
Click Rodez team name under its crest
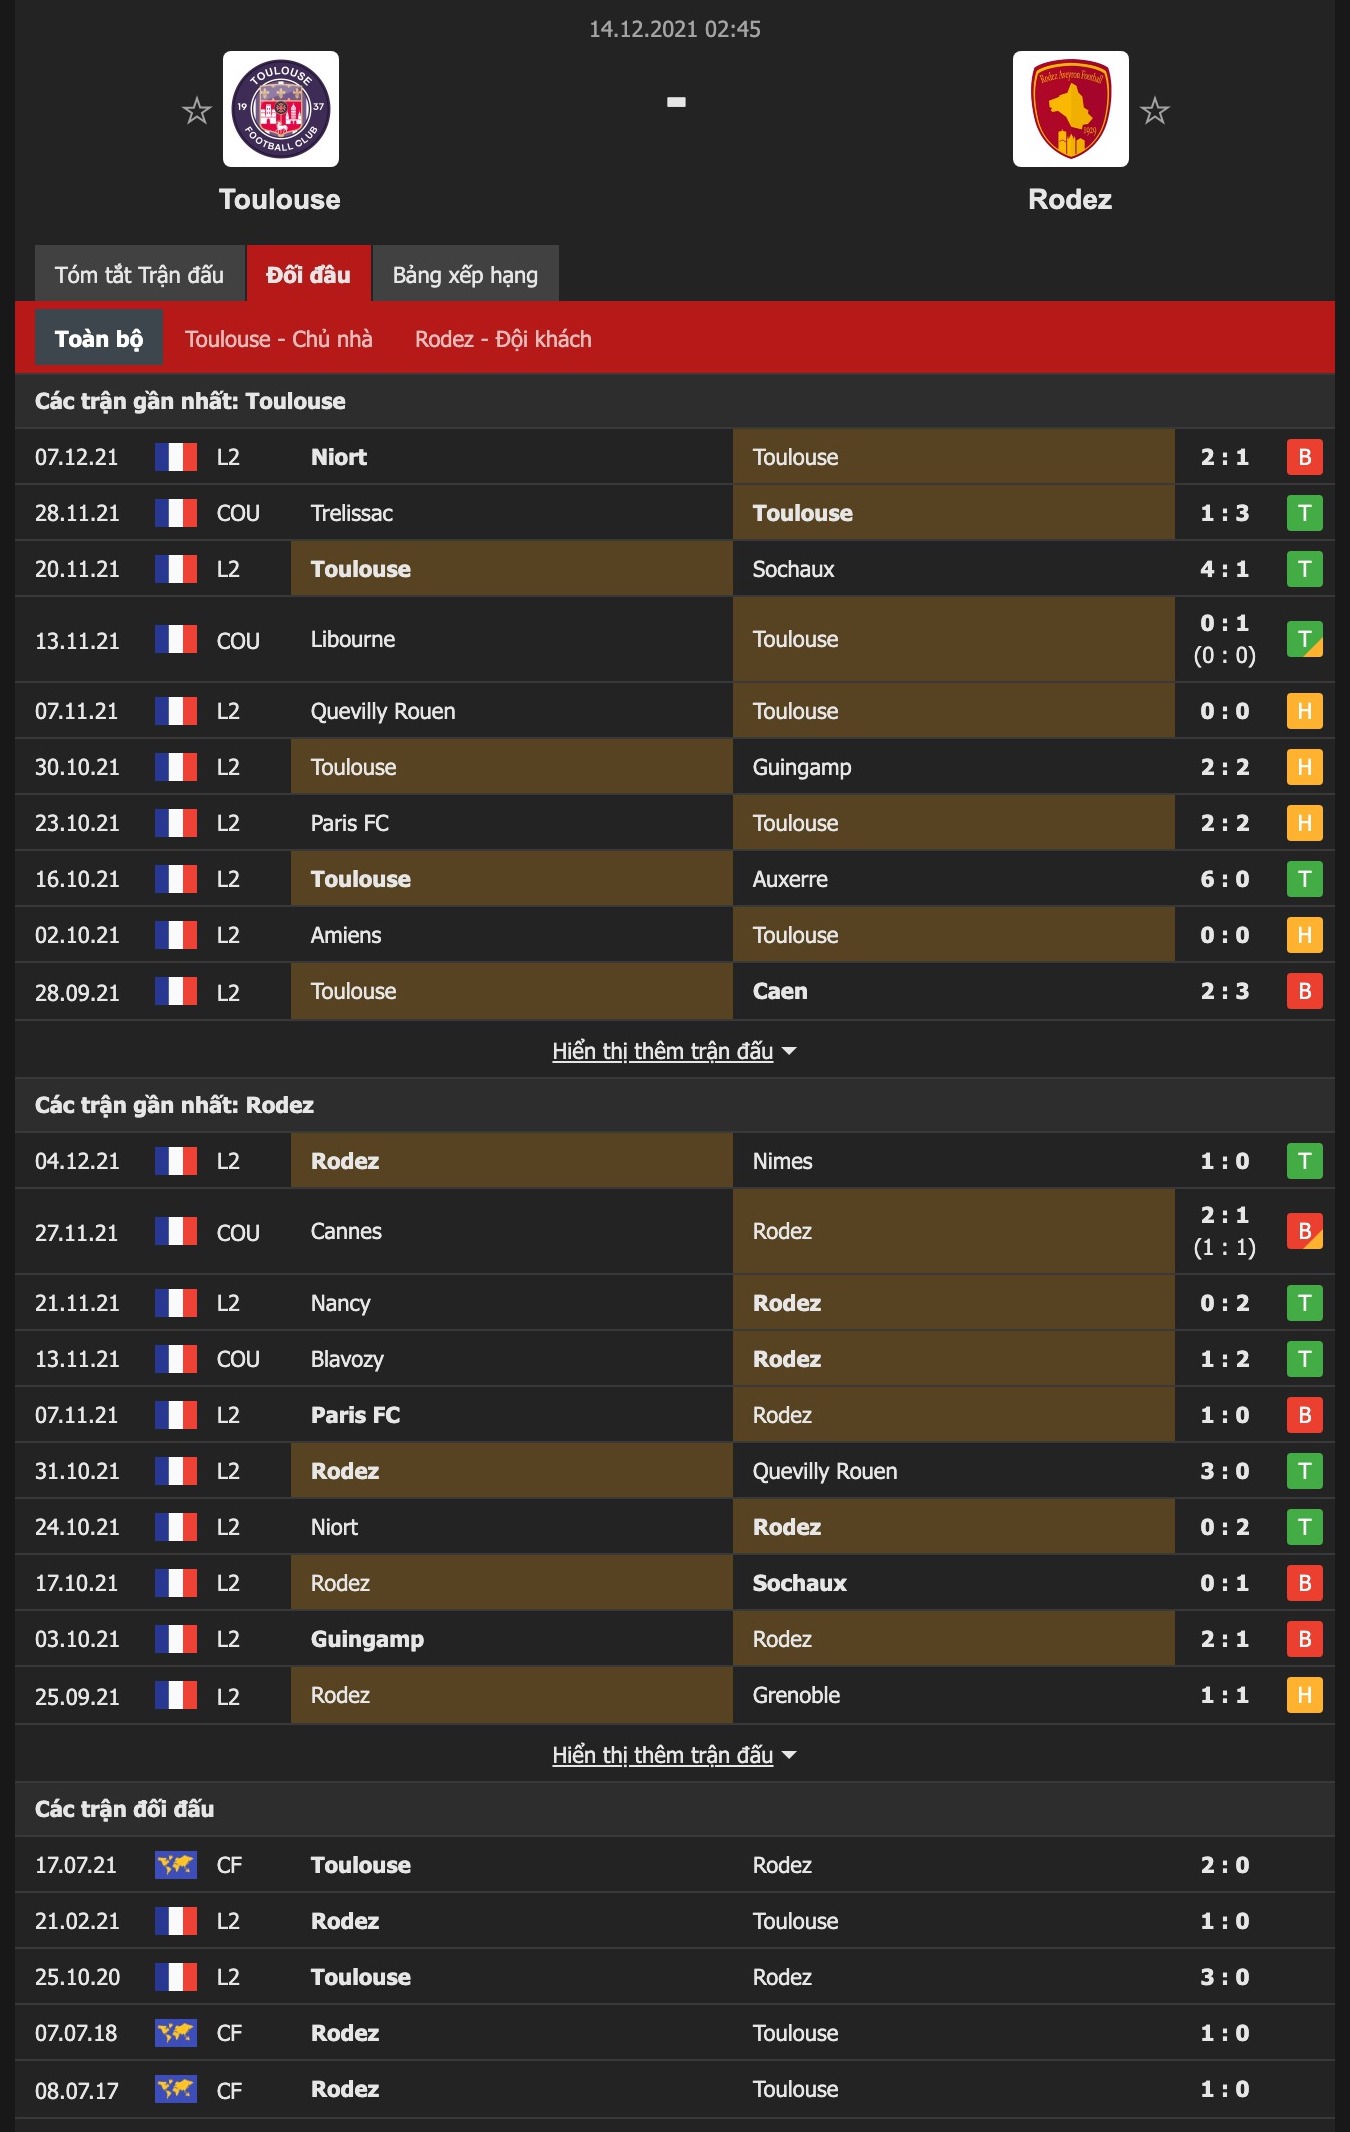point(1070,199)
